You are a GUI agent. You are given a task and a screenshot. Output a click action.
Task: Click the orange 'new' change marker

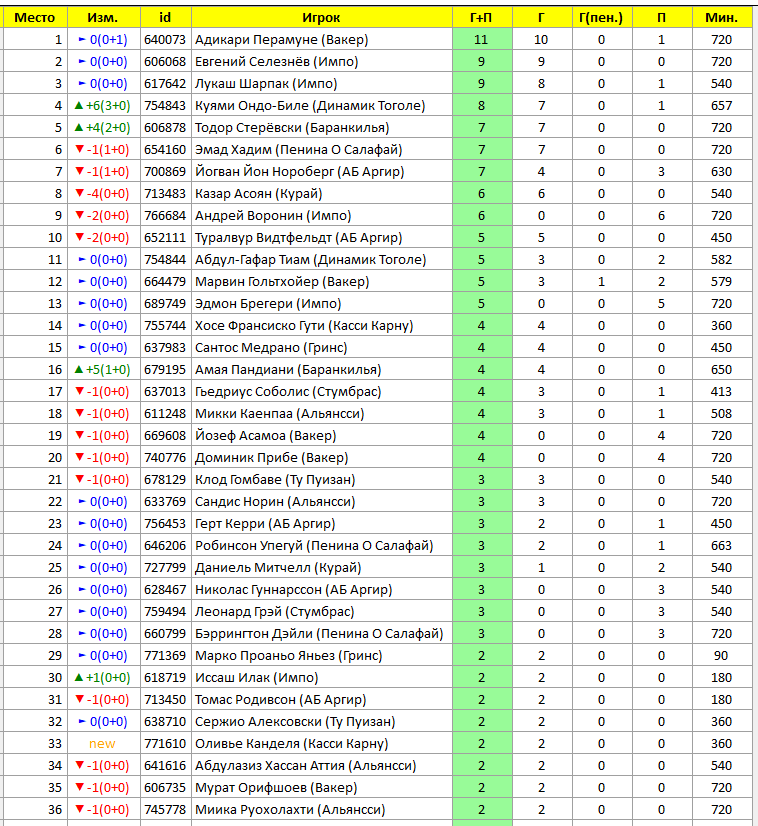pos(102,743)
